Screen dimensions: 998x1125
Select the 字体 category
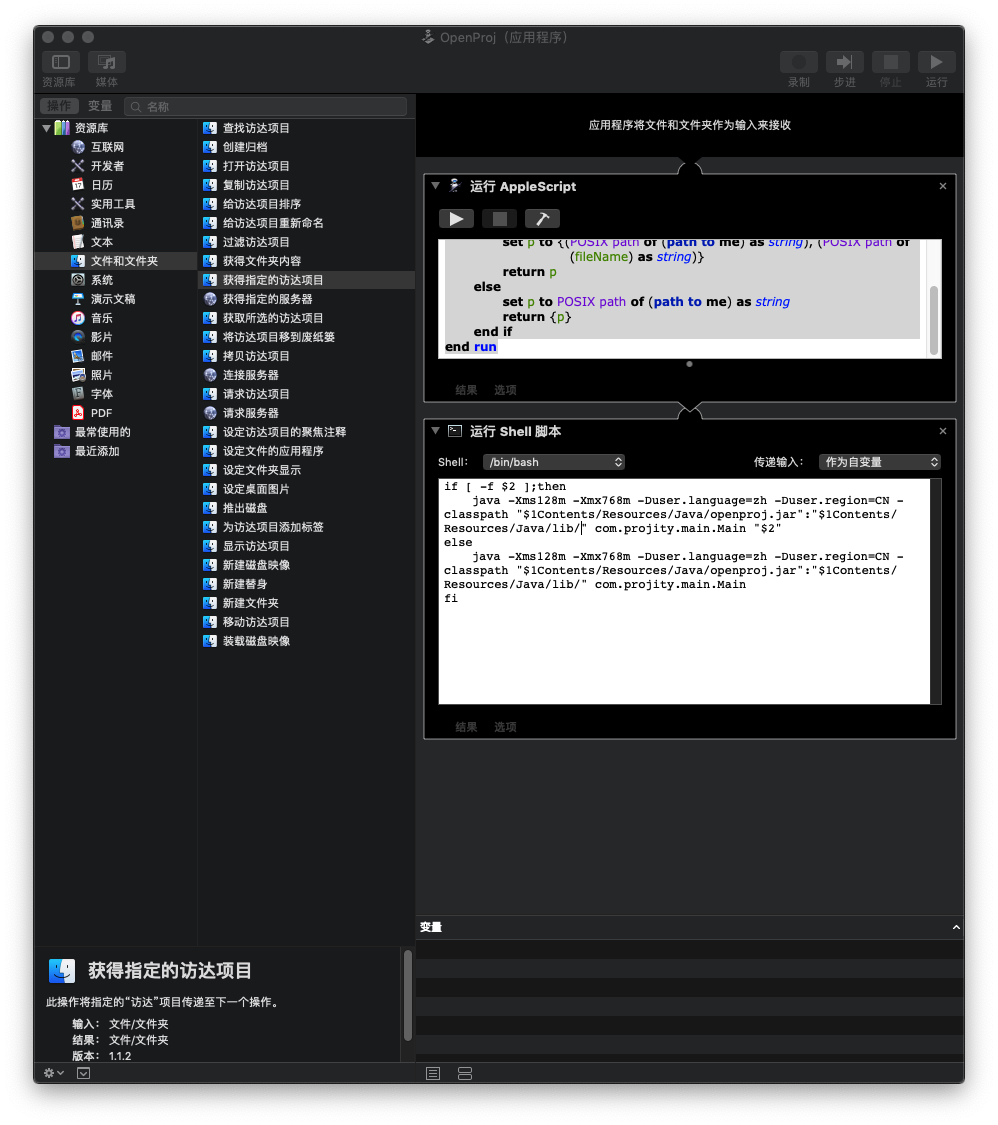pos(102,394)
